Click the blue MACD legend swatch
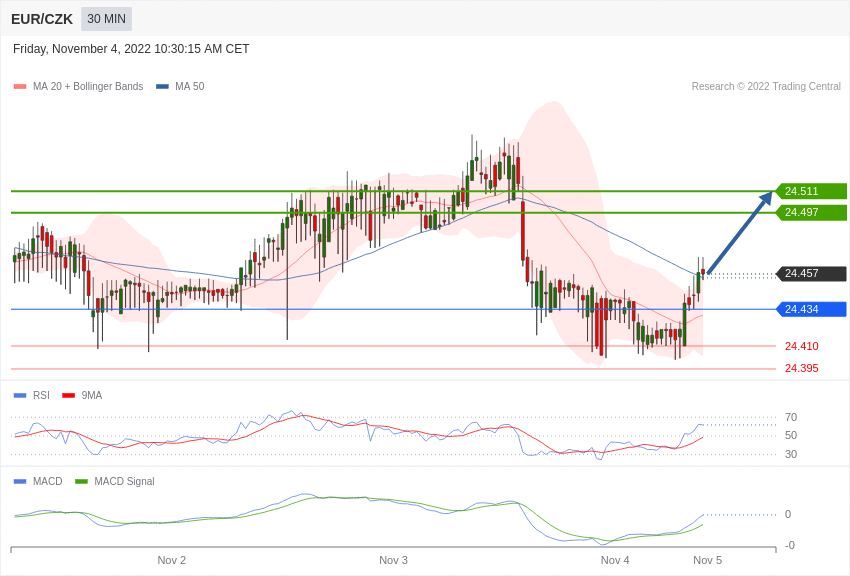 pos(20,482)
